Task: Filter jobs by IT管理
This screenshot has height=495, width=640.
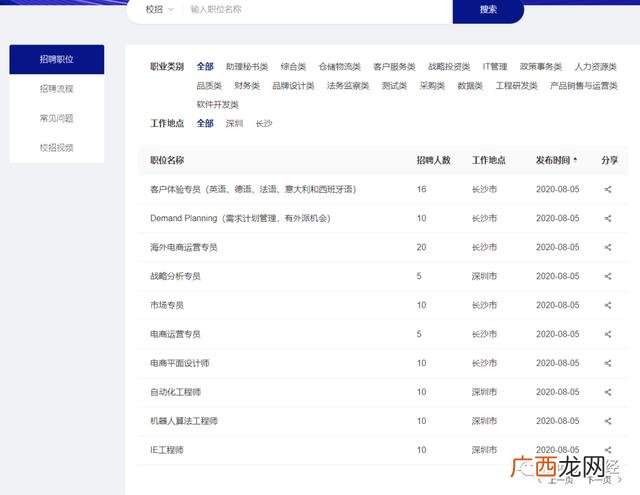Action: point(495,67)
